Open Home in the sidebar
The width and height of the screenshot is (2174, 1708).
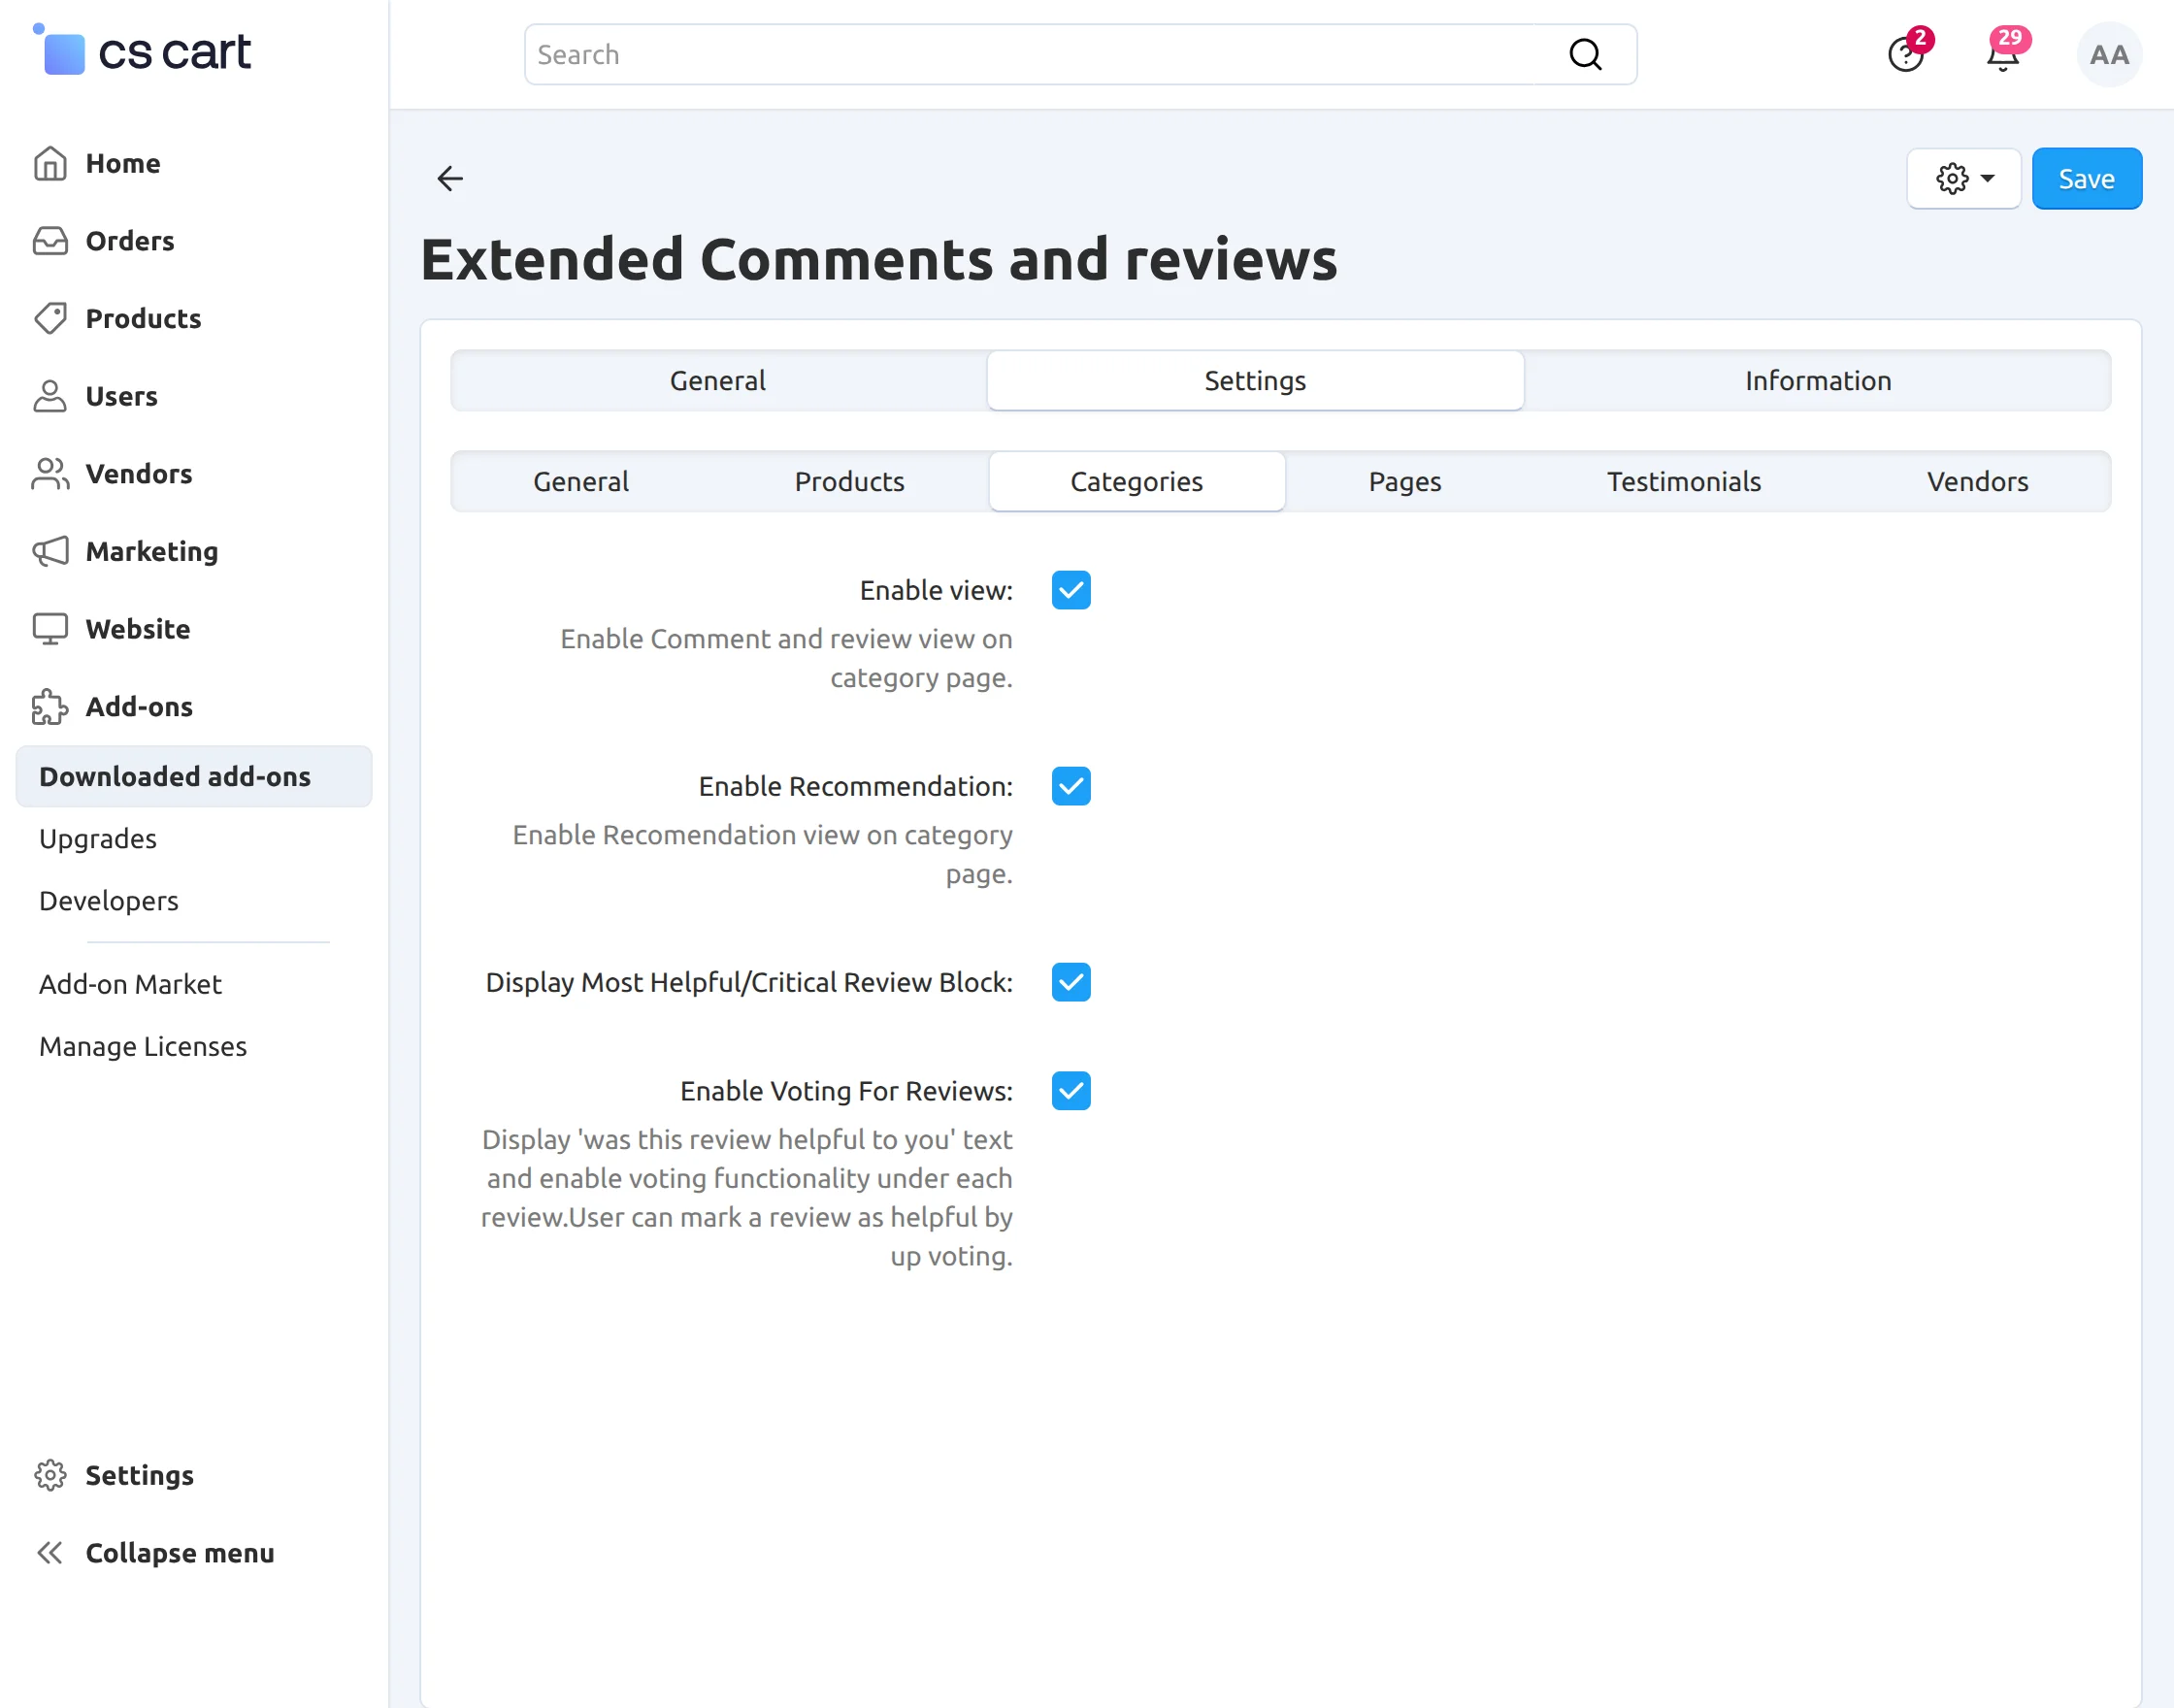tap(122, 163)
